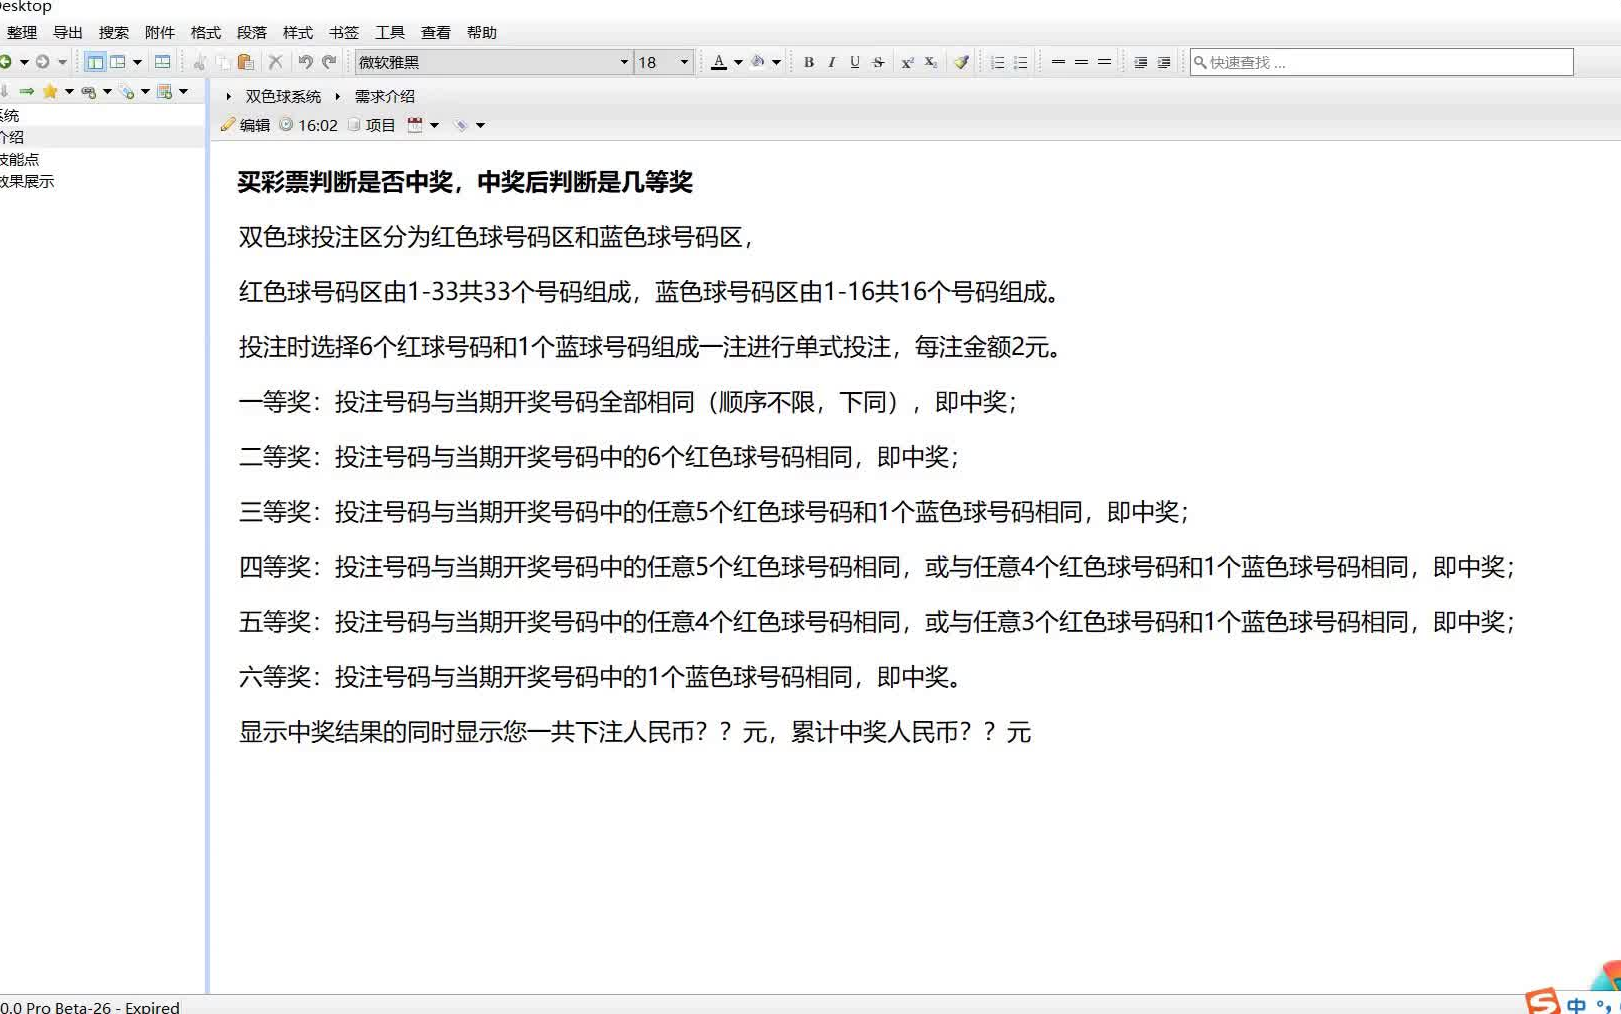Open the calendar icon in note header
Viewport: 1621px width, 1014px height.
click(415, 125)
